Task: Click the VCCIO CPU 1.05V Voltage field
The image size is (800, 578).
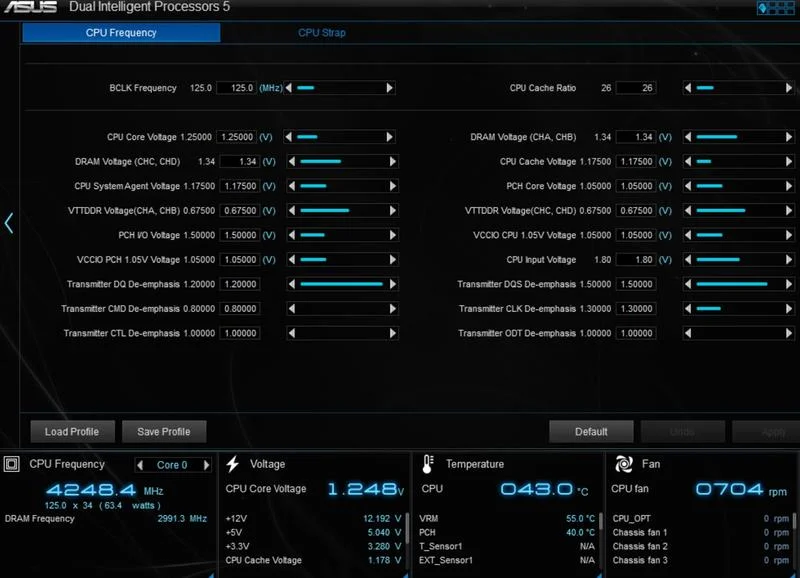Action: [635, 235]
